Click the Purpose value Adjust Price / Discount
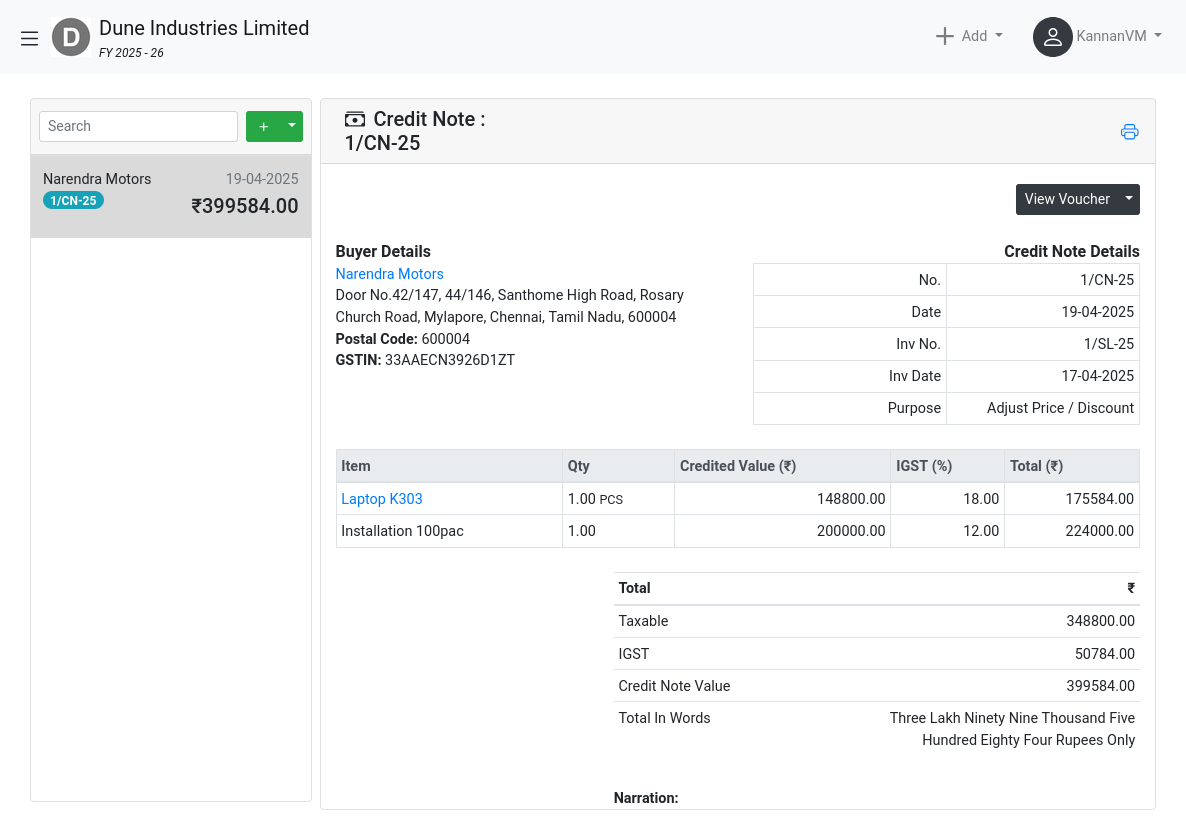The image size is (1186, 837). tap(1060, 408)
